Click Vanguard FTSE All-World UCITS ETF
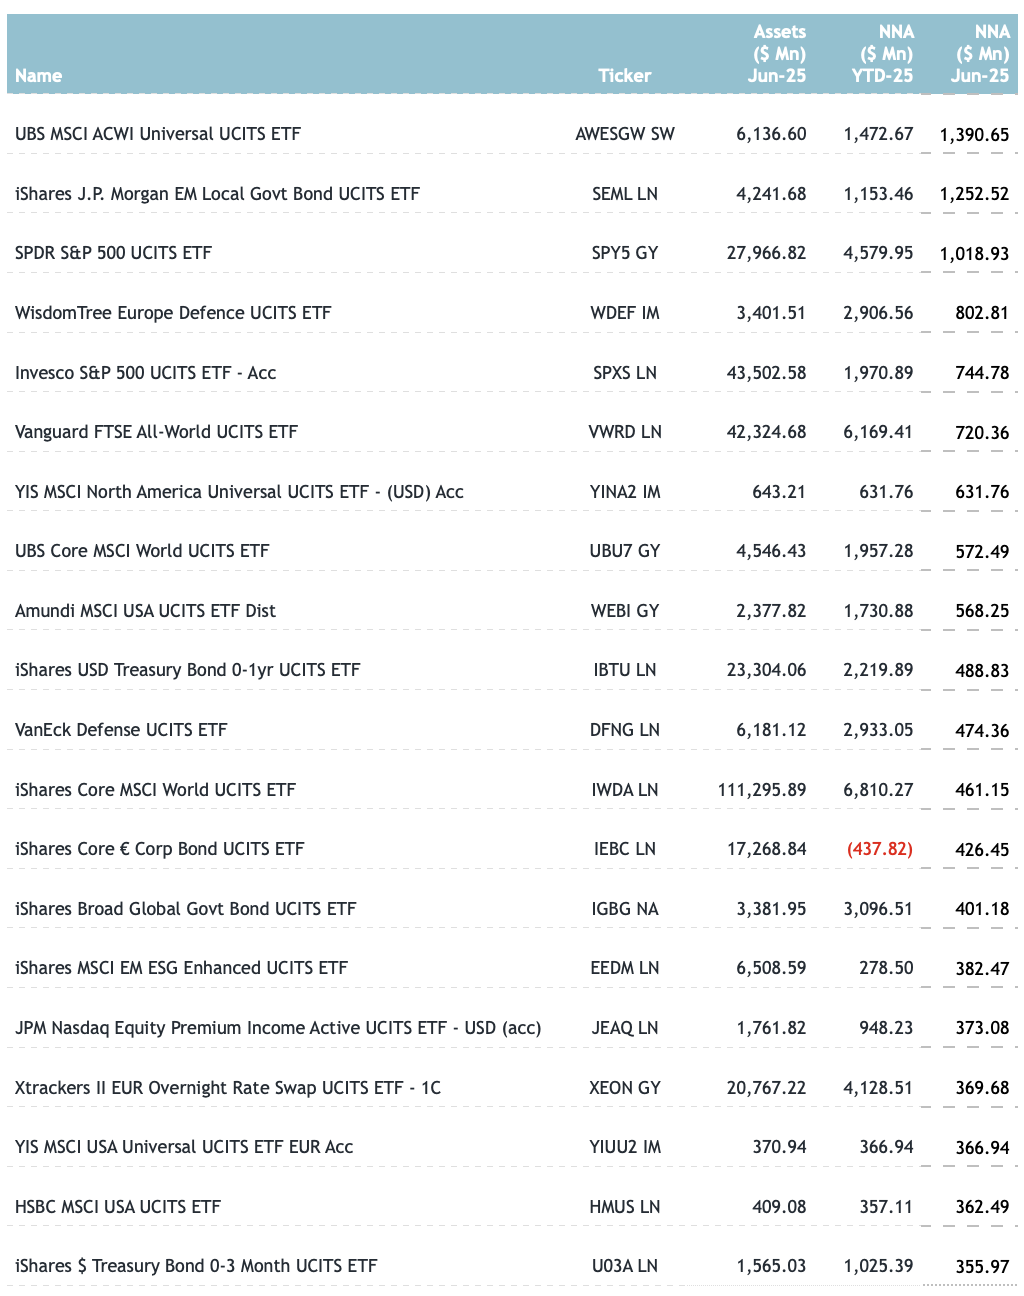Viewport: 1024px width, 1296px height. coord(156,432)
